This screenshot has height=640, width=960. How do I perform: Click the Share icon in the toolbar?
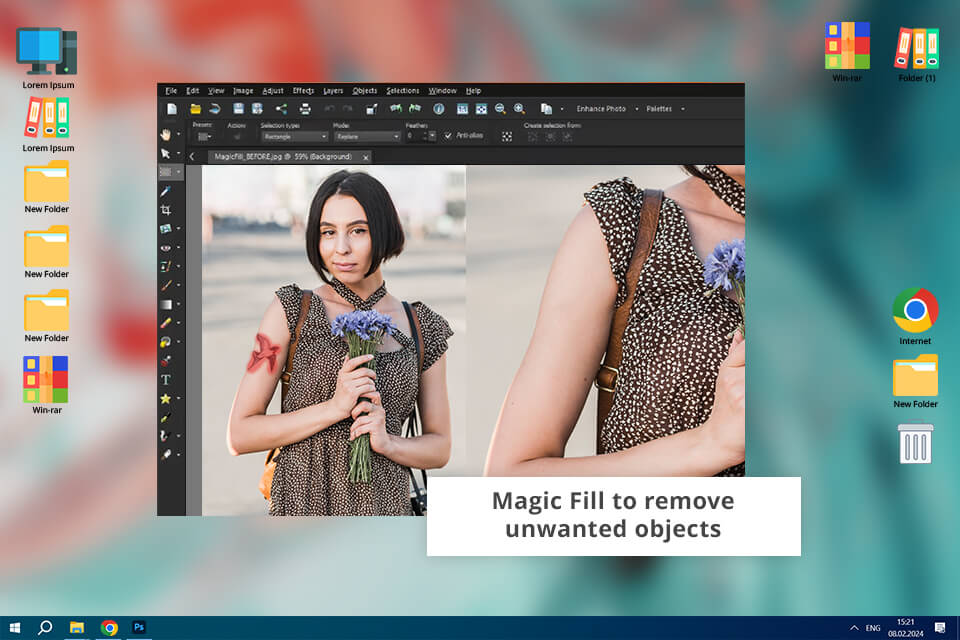tap(281, 109)
